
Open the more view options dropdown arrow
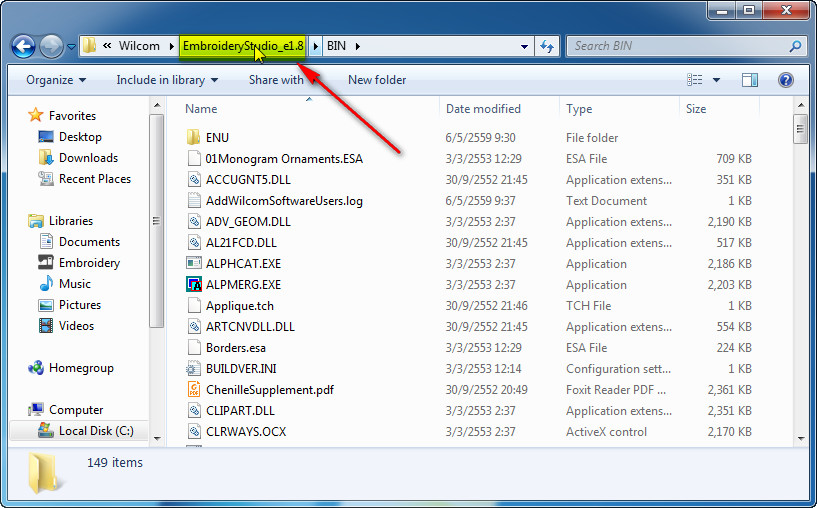[x=716, y=80]
